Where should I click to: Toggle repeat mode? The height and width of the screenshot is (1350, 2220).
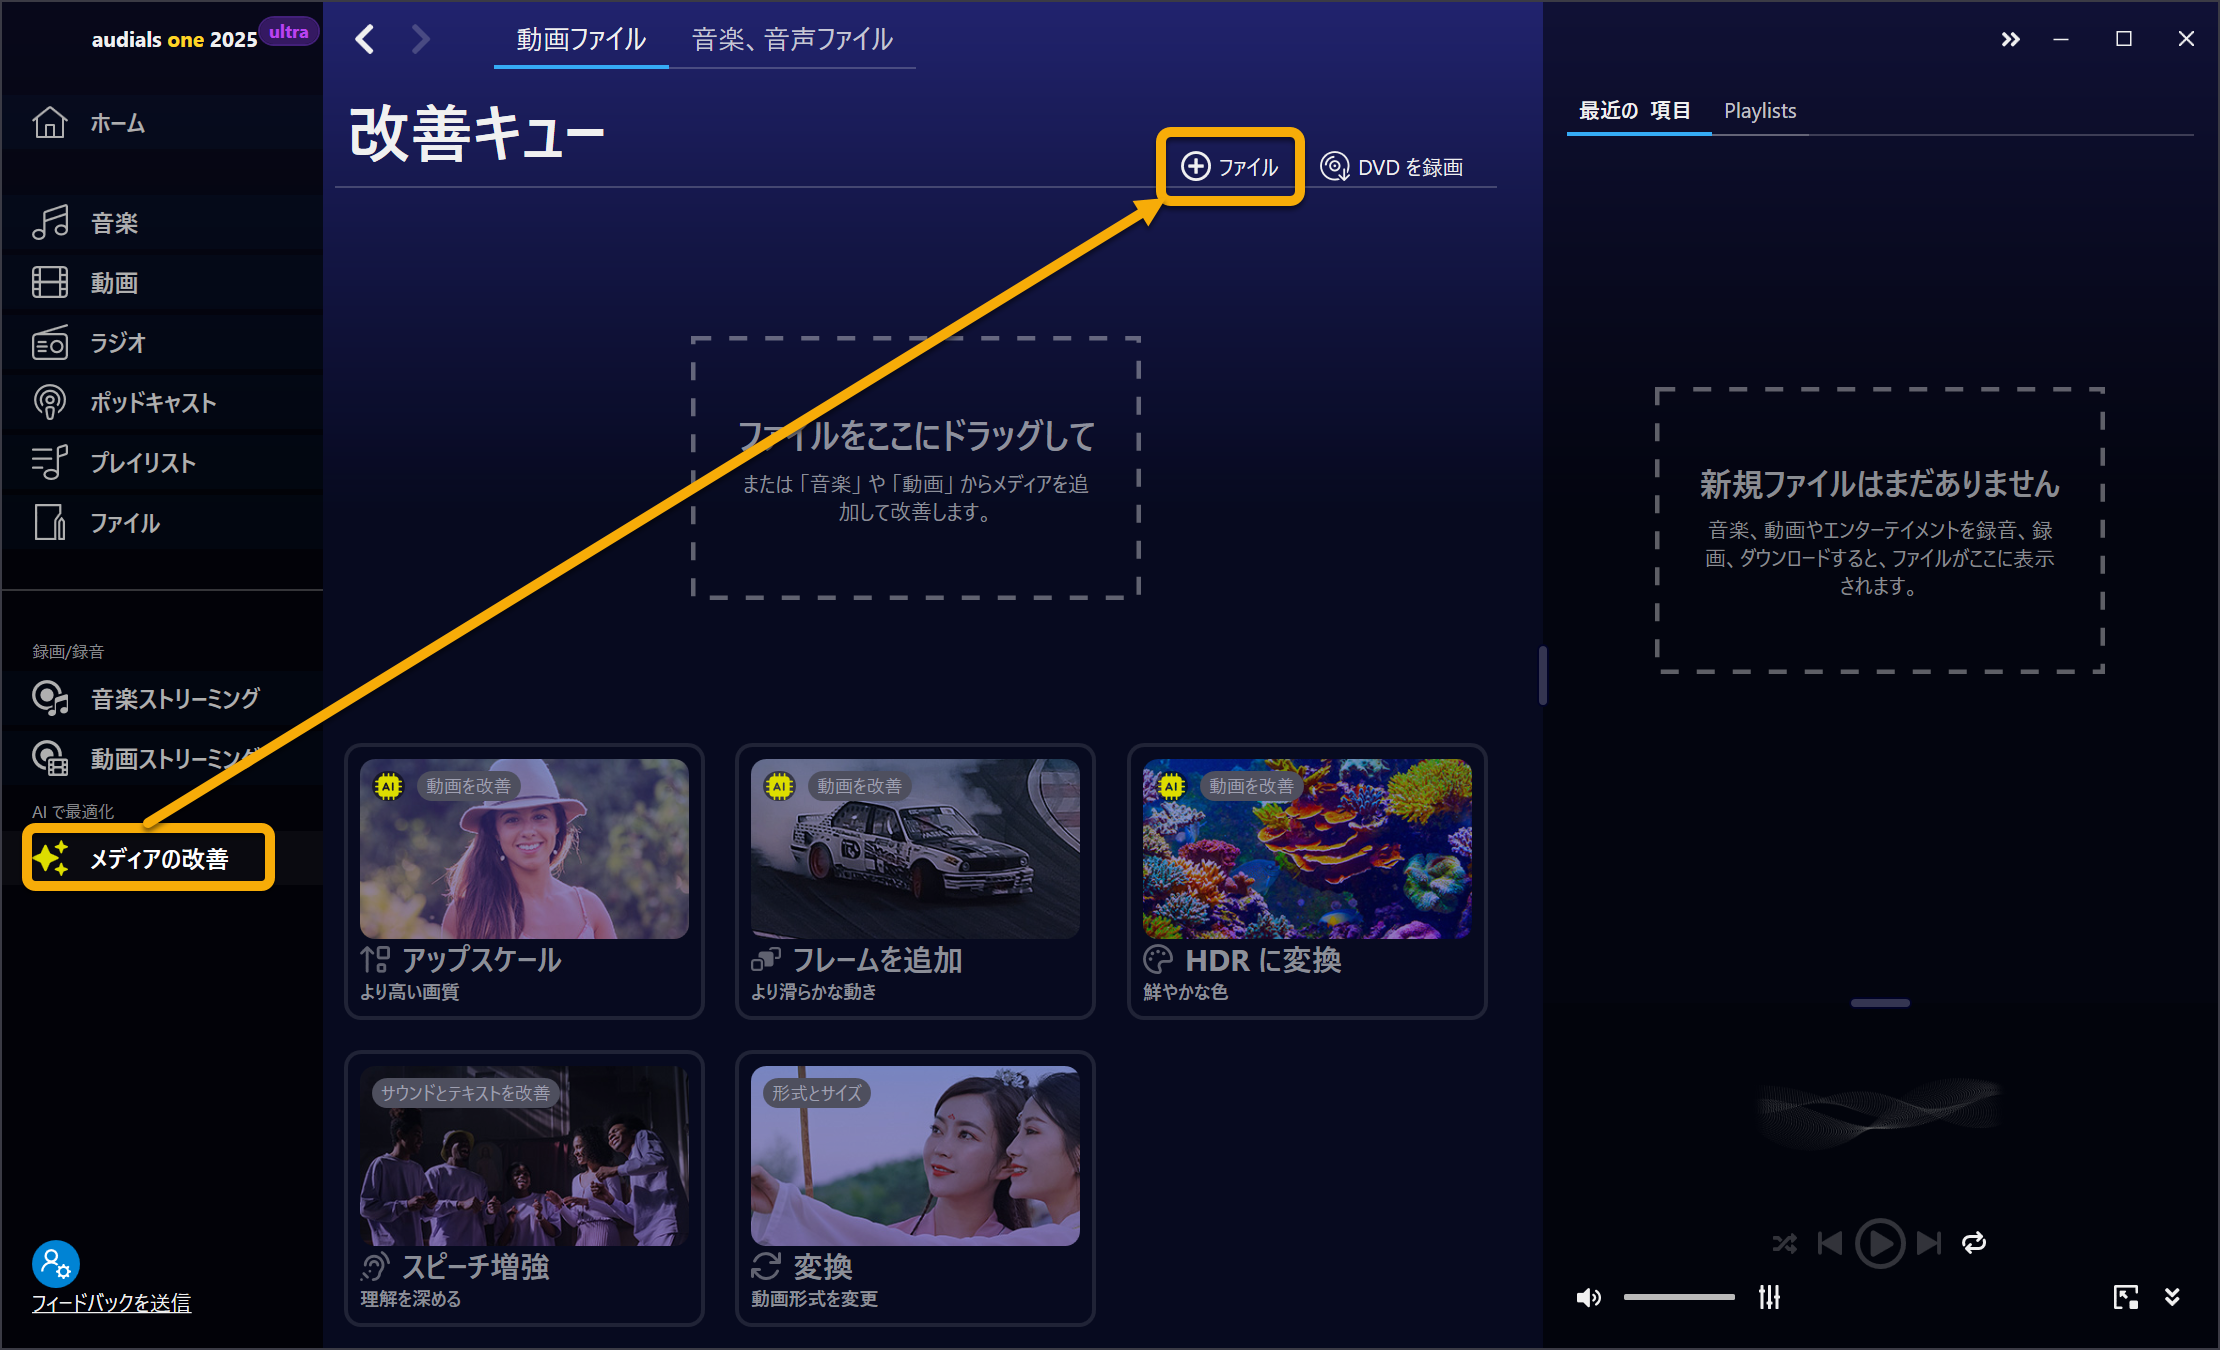(1974, 1243)
